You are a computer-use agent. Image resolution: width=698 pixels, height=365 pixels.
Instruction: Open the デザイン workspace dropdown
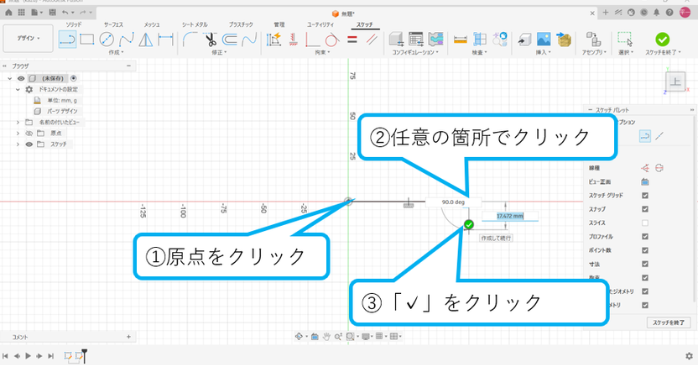pos(28,38)
